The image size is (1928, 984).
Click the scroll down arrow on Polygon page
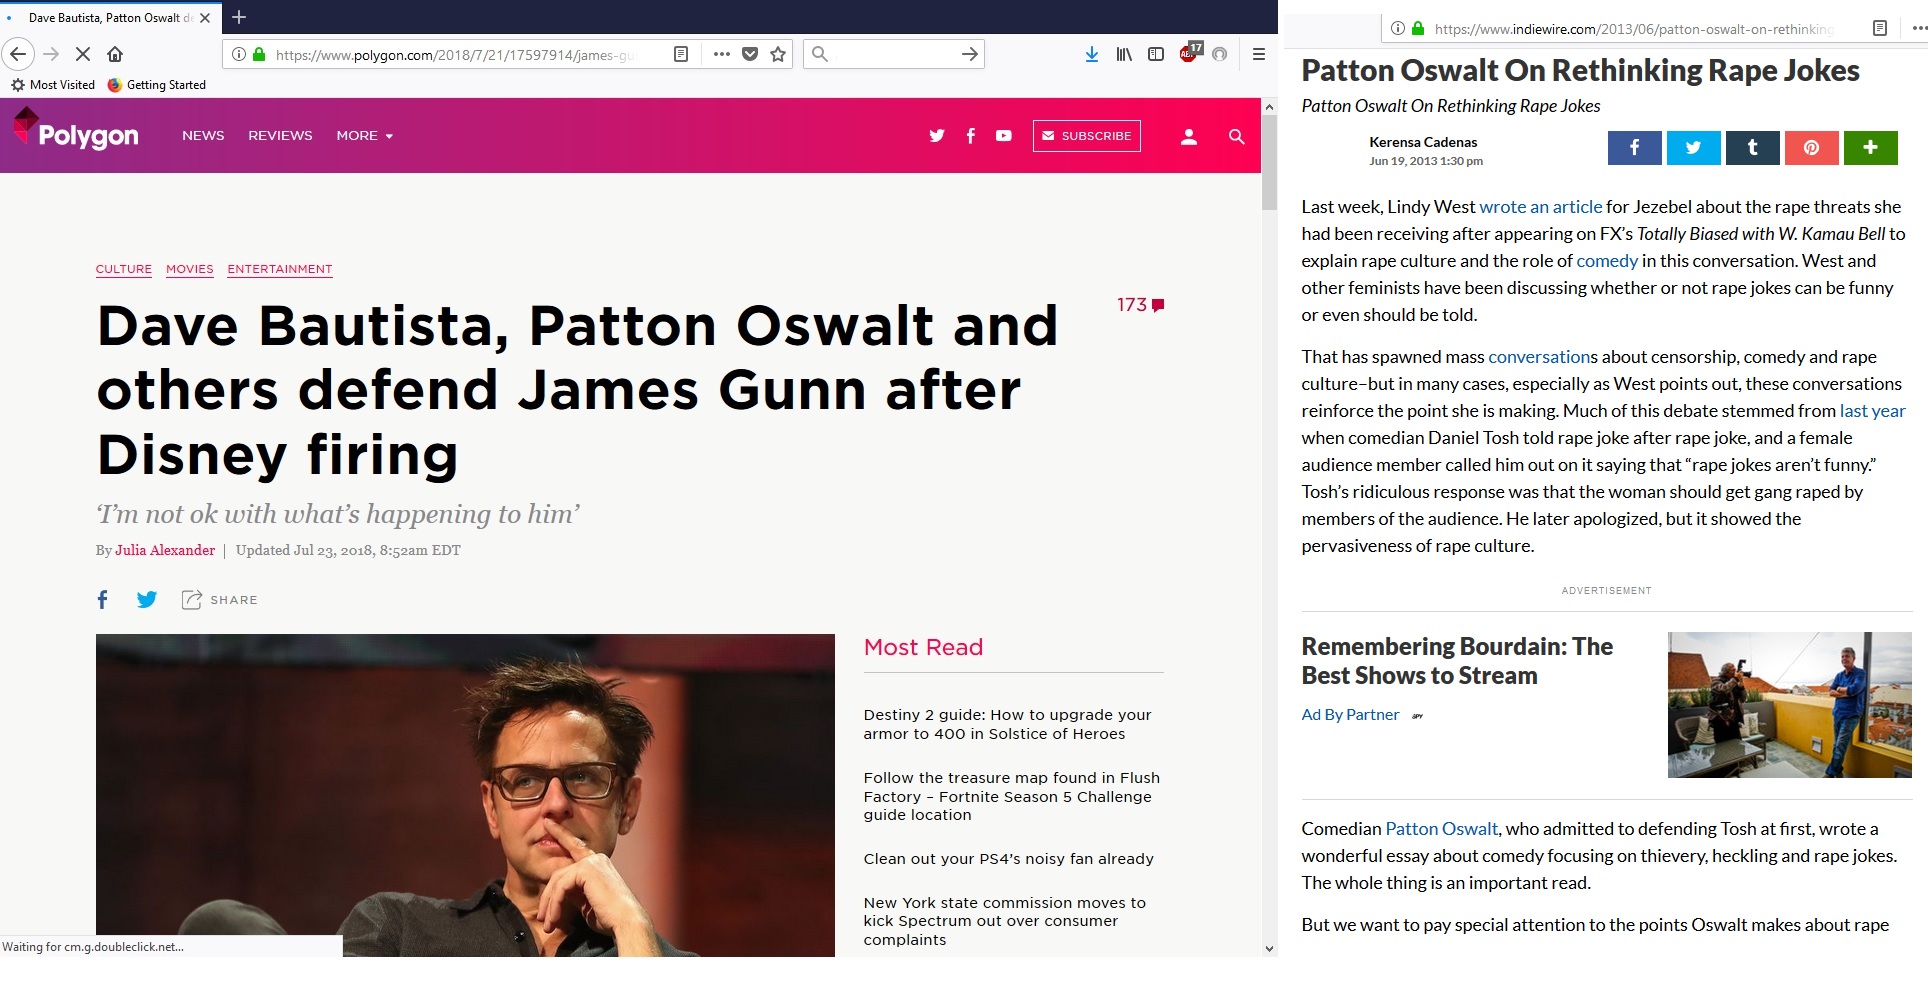1269,948
